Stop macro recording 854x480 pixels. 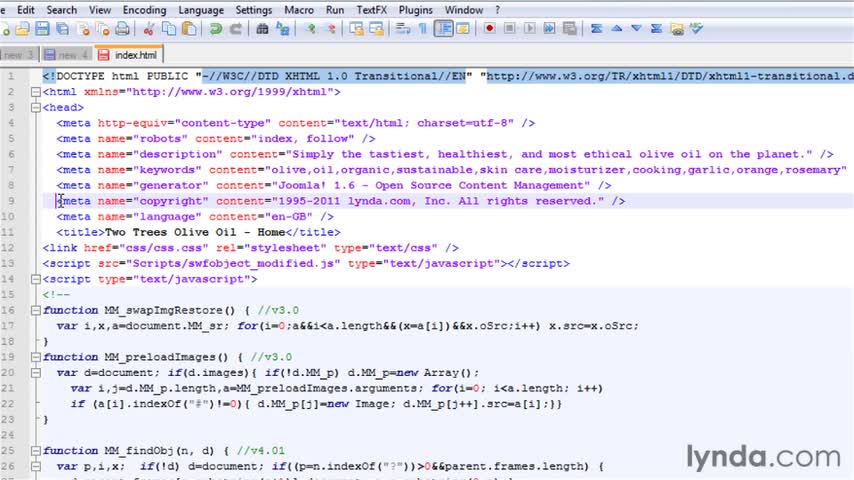[509, 29]
